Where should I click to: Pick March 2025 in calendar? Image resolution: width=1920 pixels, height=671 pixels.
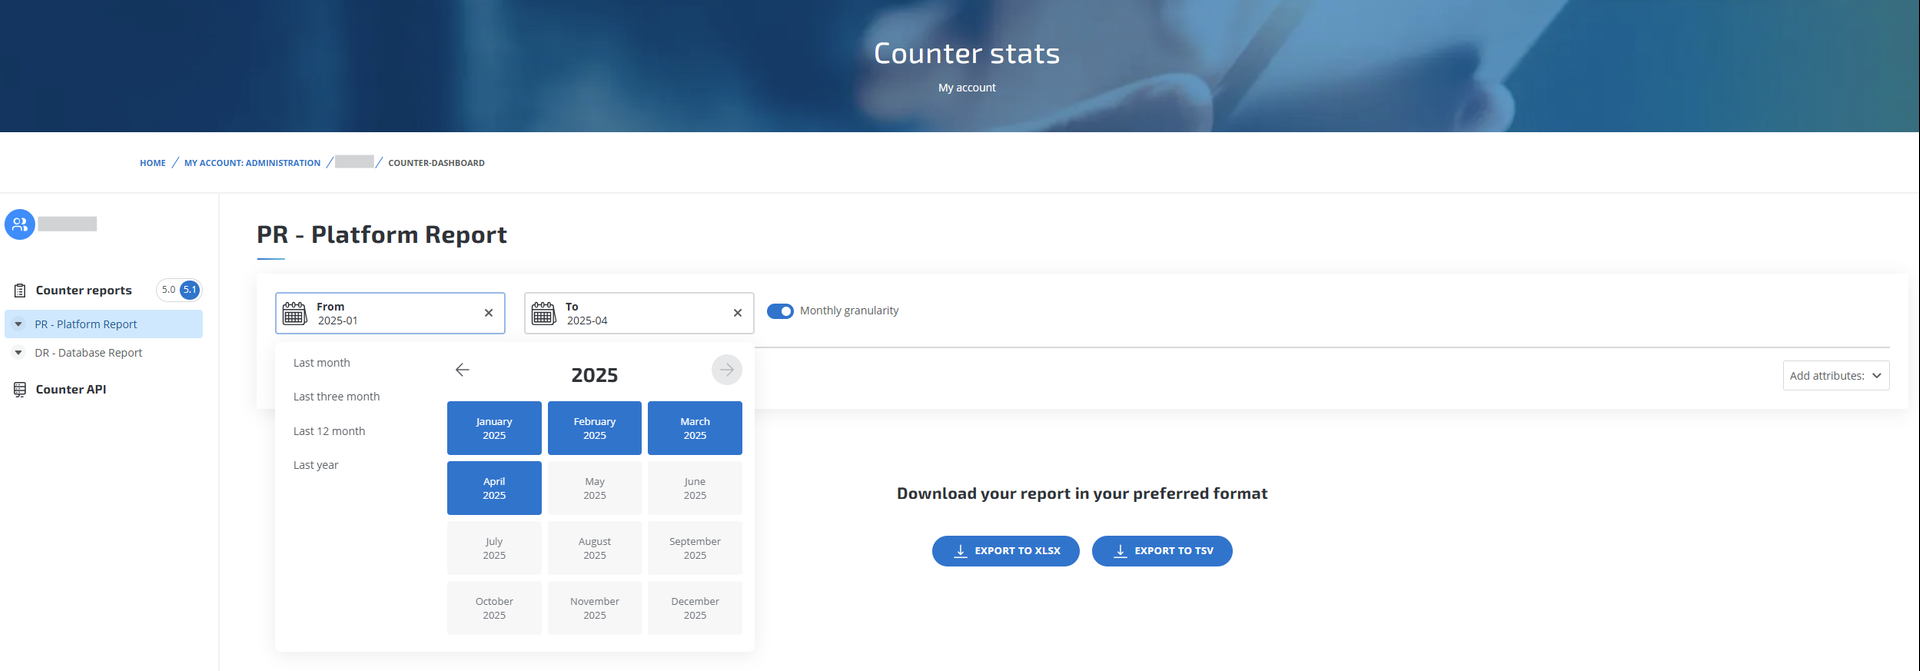[695, 428]
